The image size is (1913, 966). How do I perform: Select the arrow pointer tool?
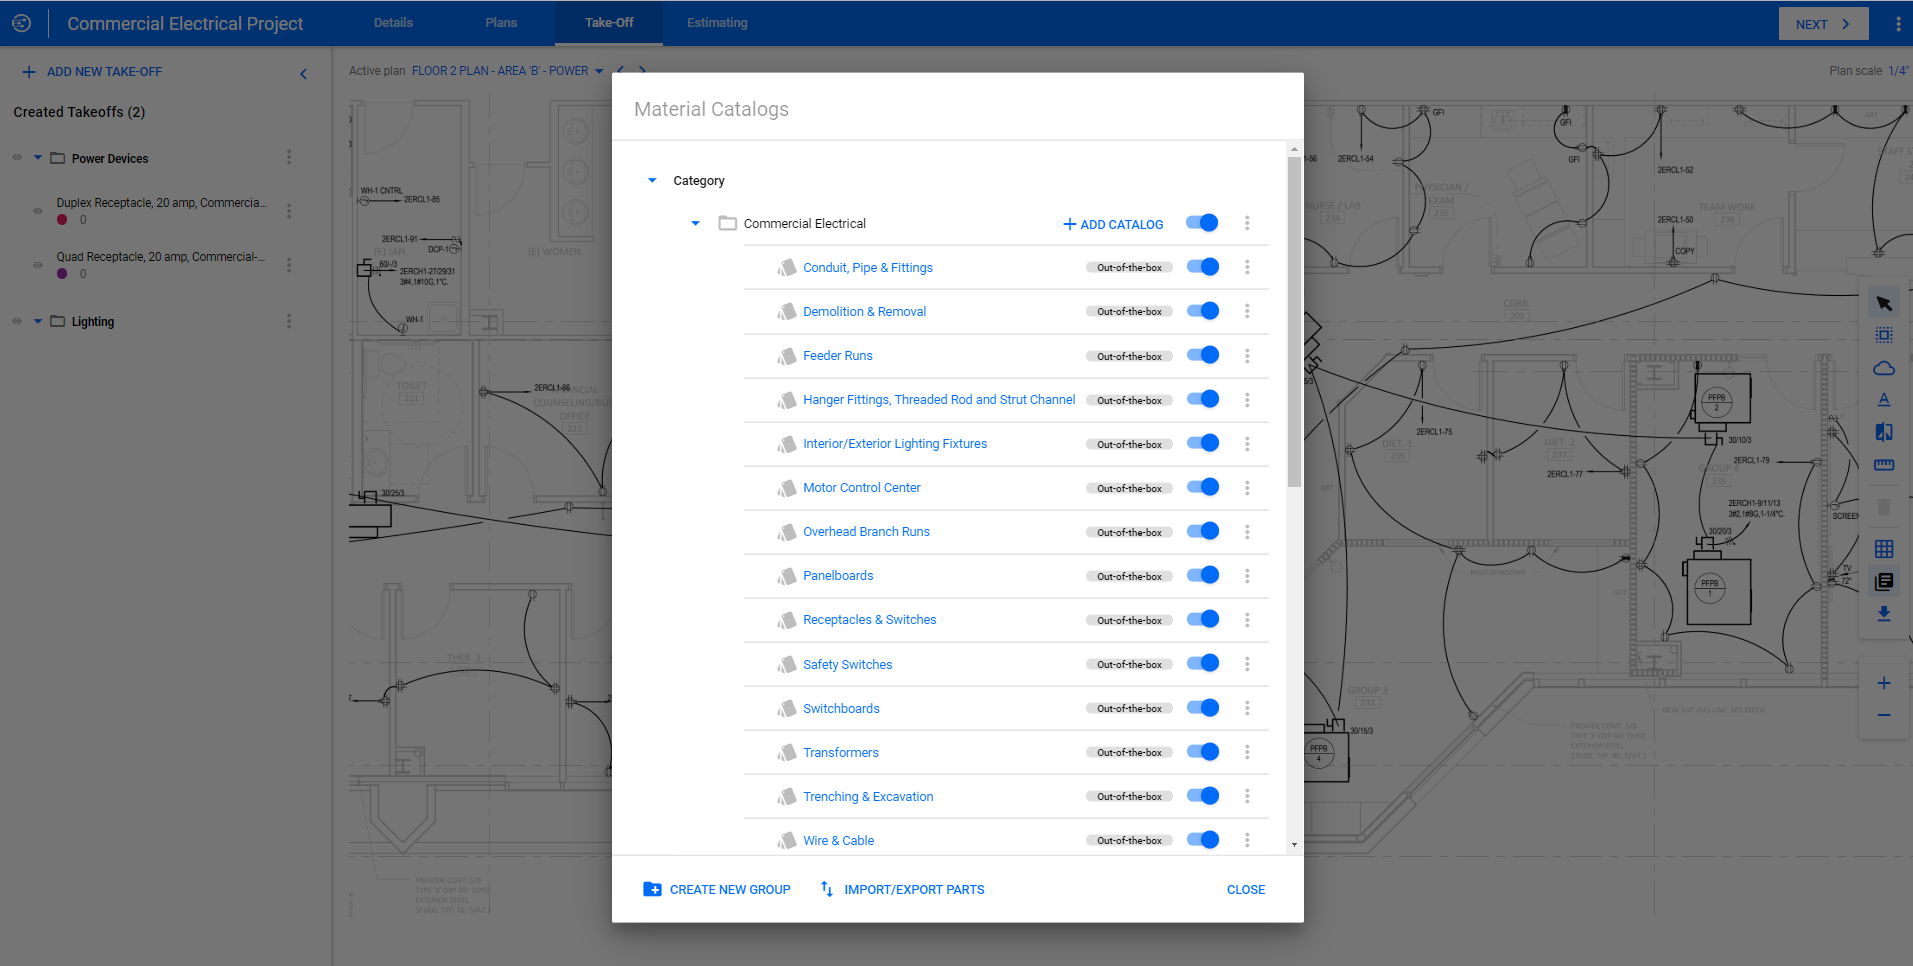(x=1884, y=302)
